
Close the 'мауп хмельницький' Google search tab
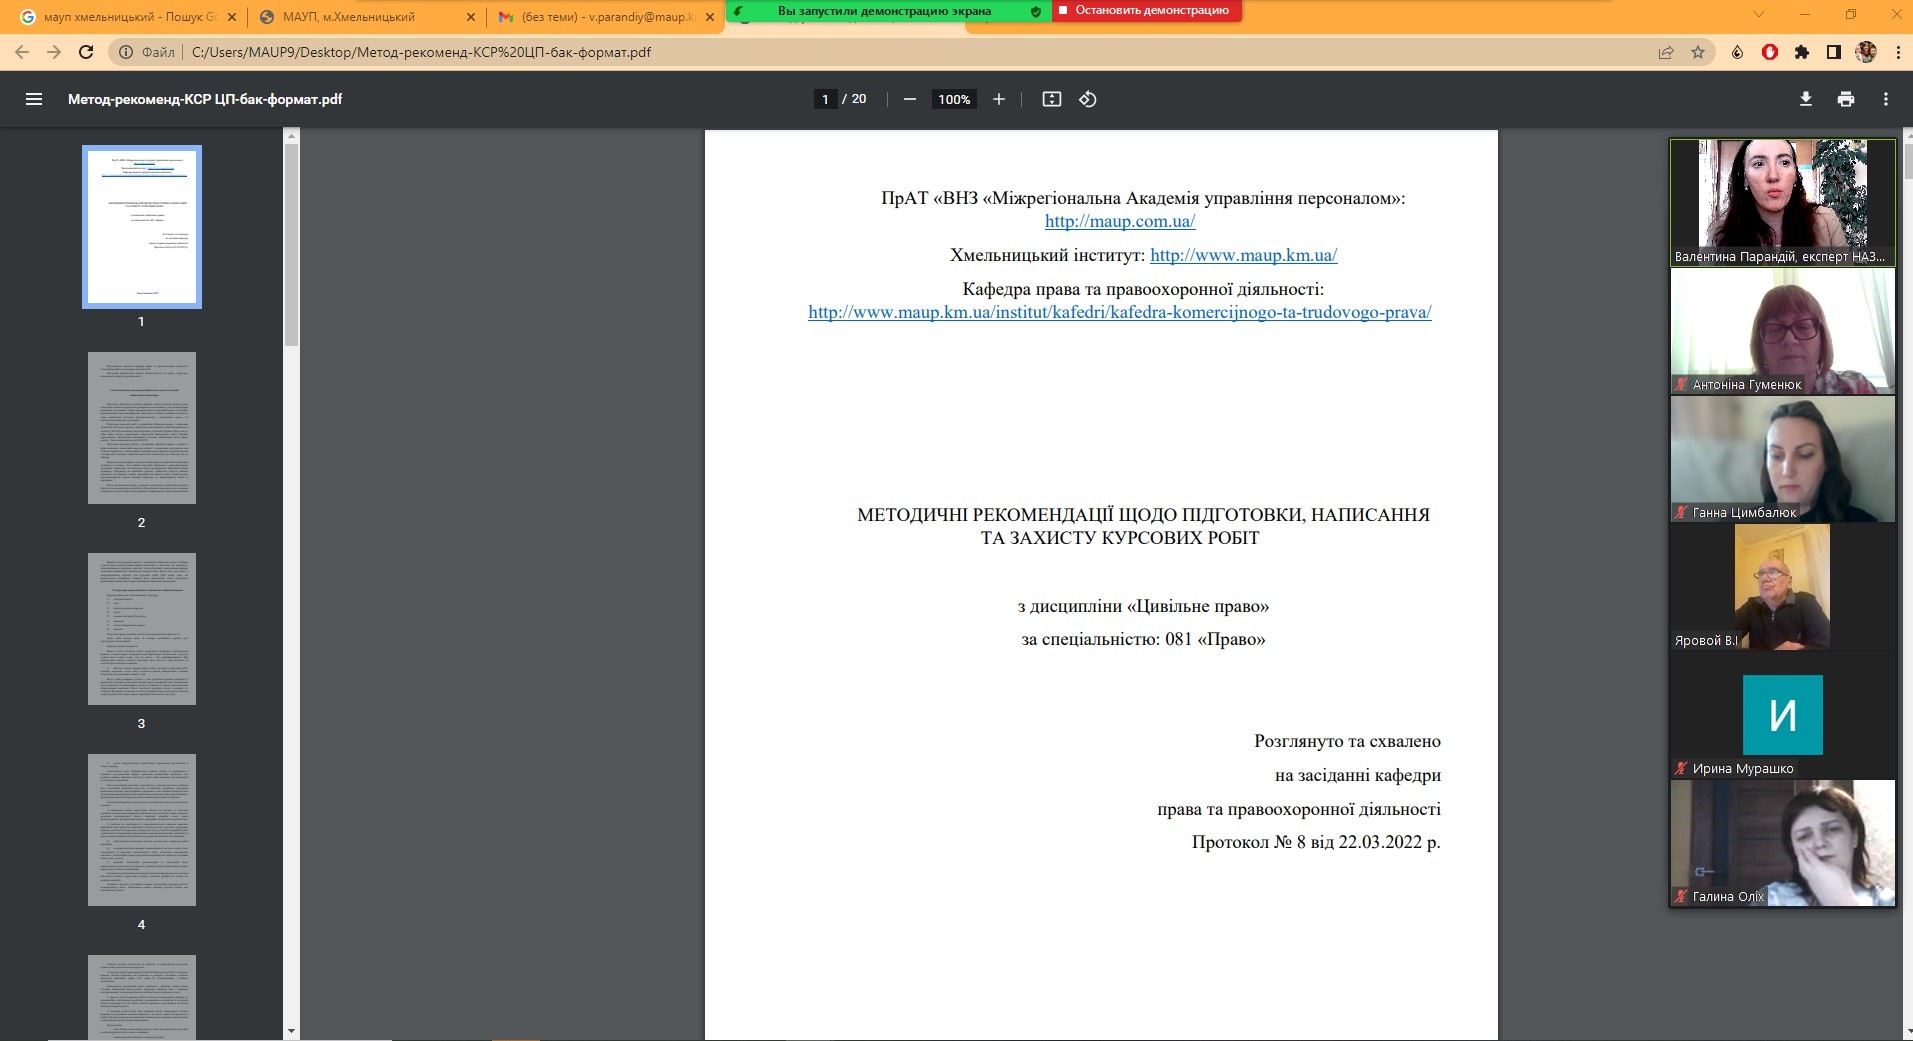click(232, 17)
